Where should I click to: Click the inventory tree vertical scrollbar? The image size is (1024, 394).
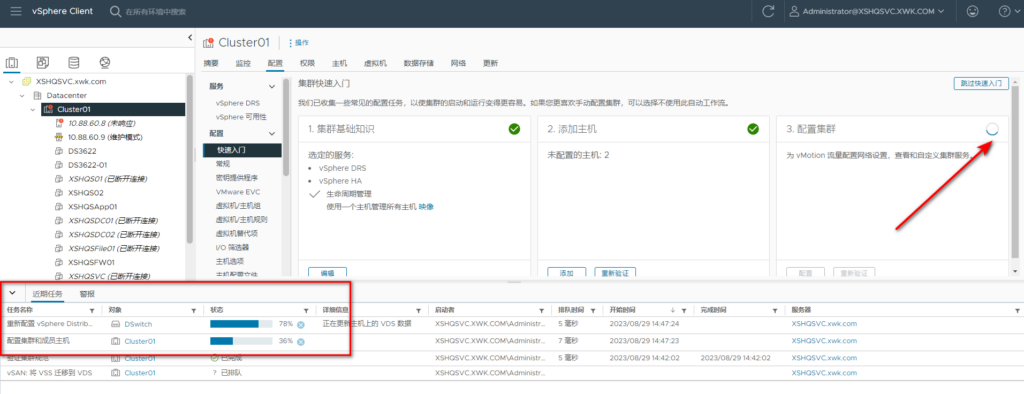[189, 159]
